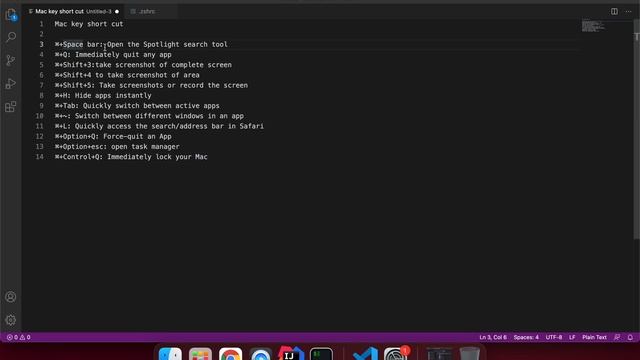Click 'Quickly access the search/address bar in Safari'

pyautogui.click(x=159, y=126)
